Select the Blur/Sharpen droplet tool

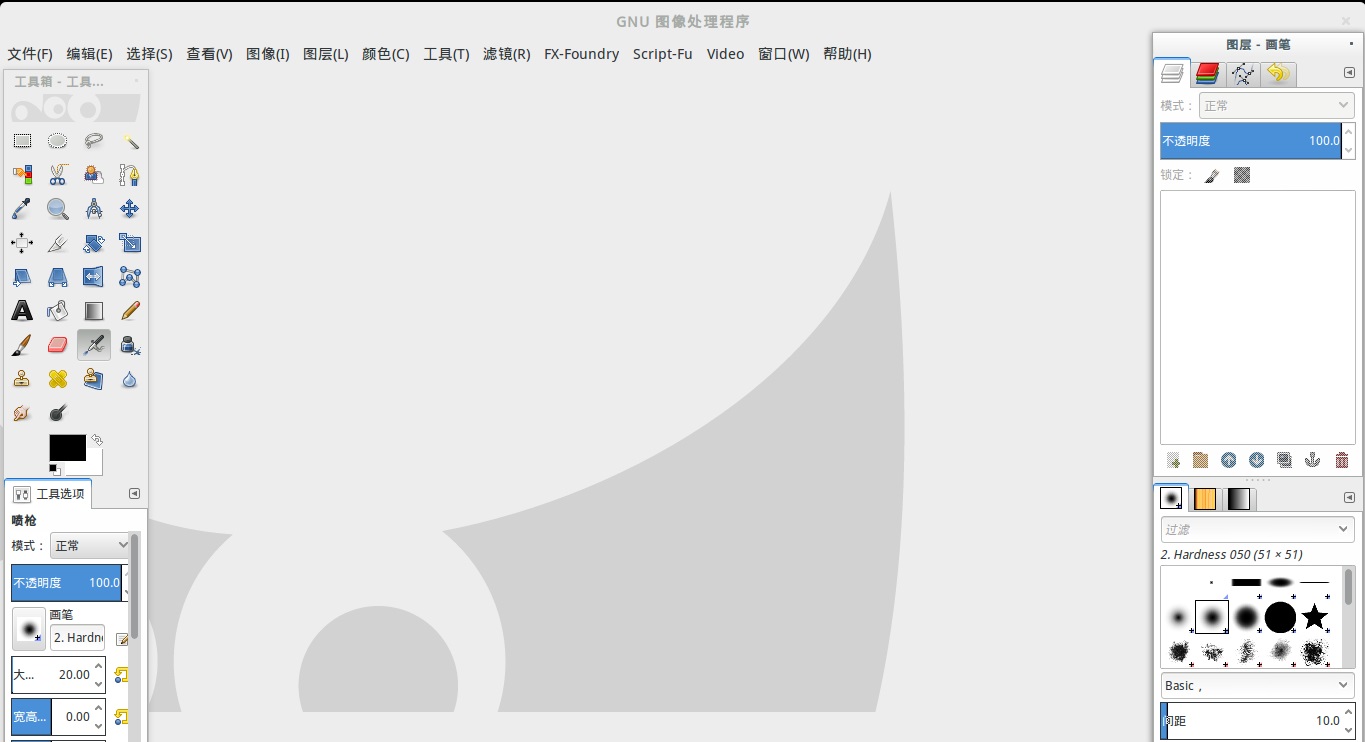click(130, 379)
